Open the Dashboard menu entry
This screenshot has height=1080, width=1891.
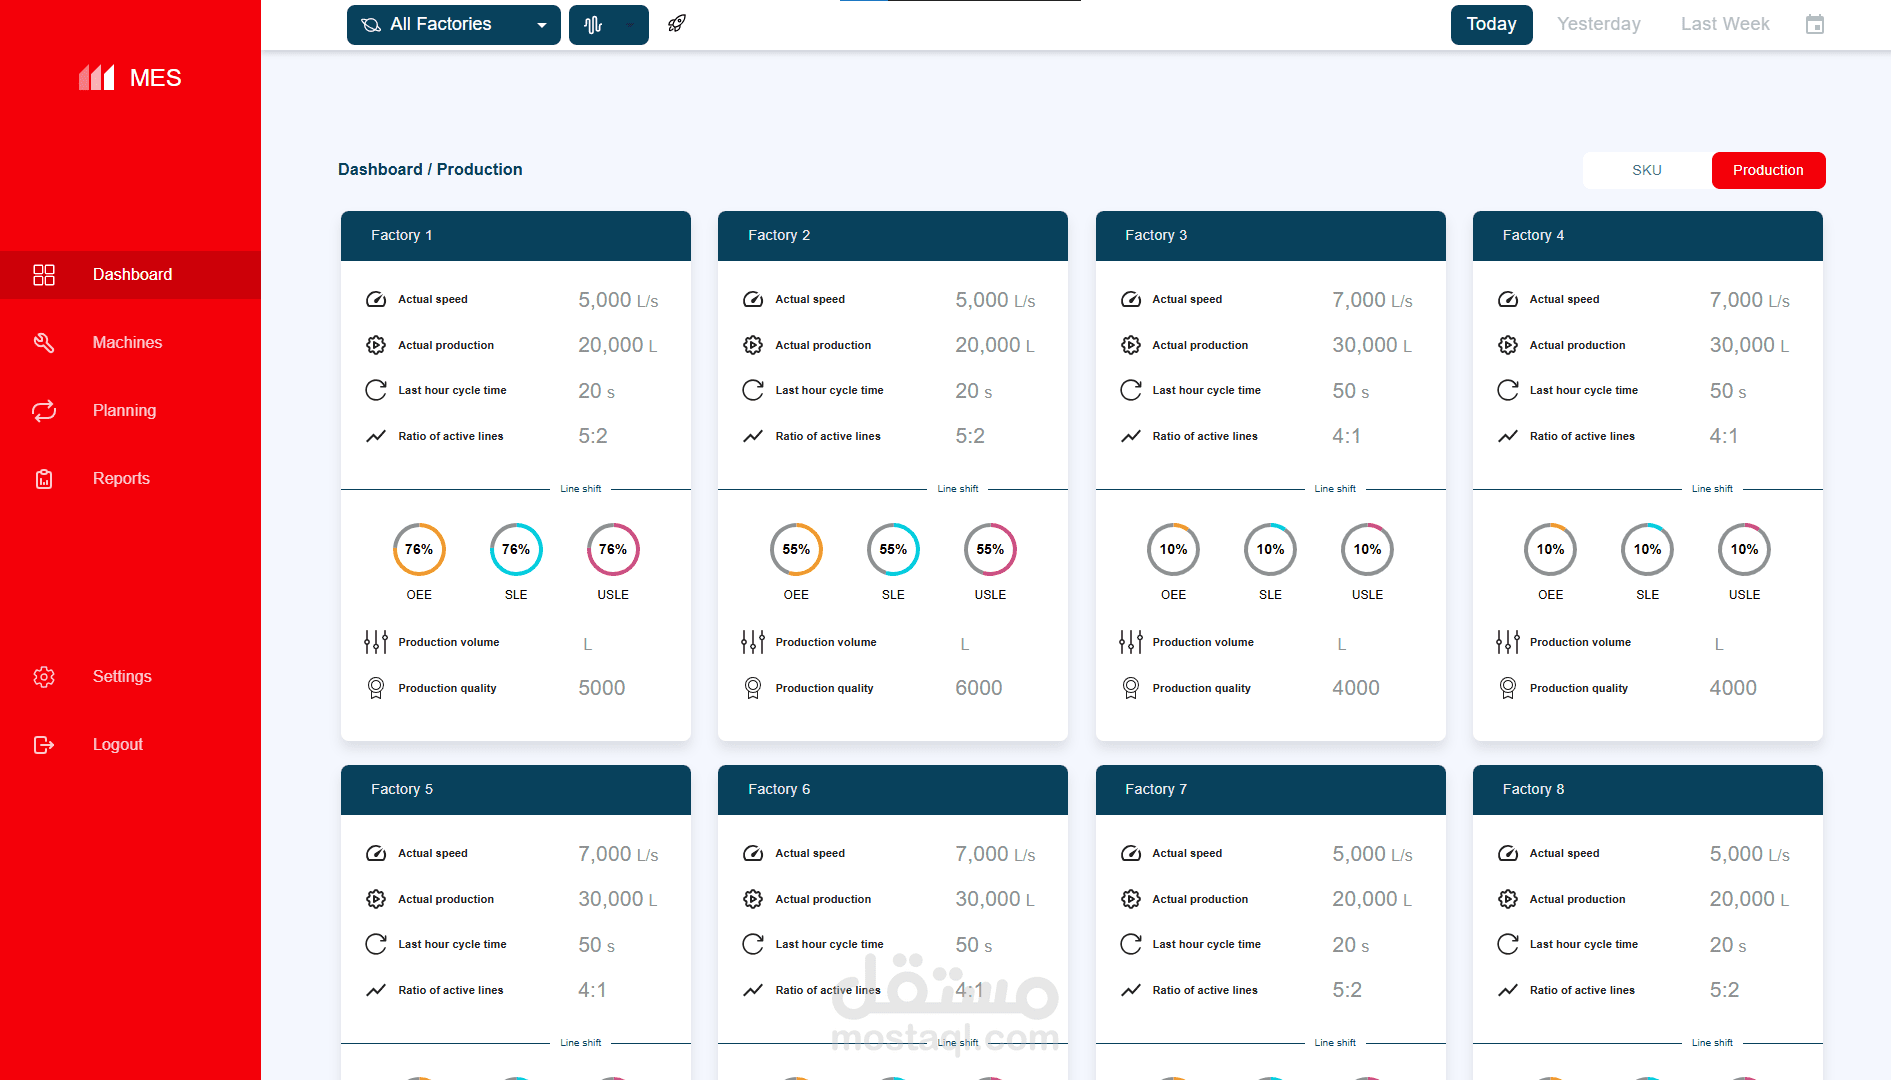click(132, 274)
